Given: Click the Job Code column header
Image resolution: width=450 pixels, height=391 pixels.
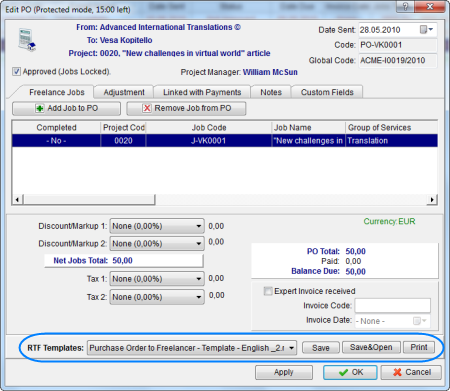Looking at the screenshot, I should (x=209, y=128).
